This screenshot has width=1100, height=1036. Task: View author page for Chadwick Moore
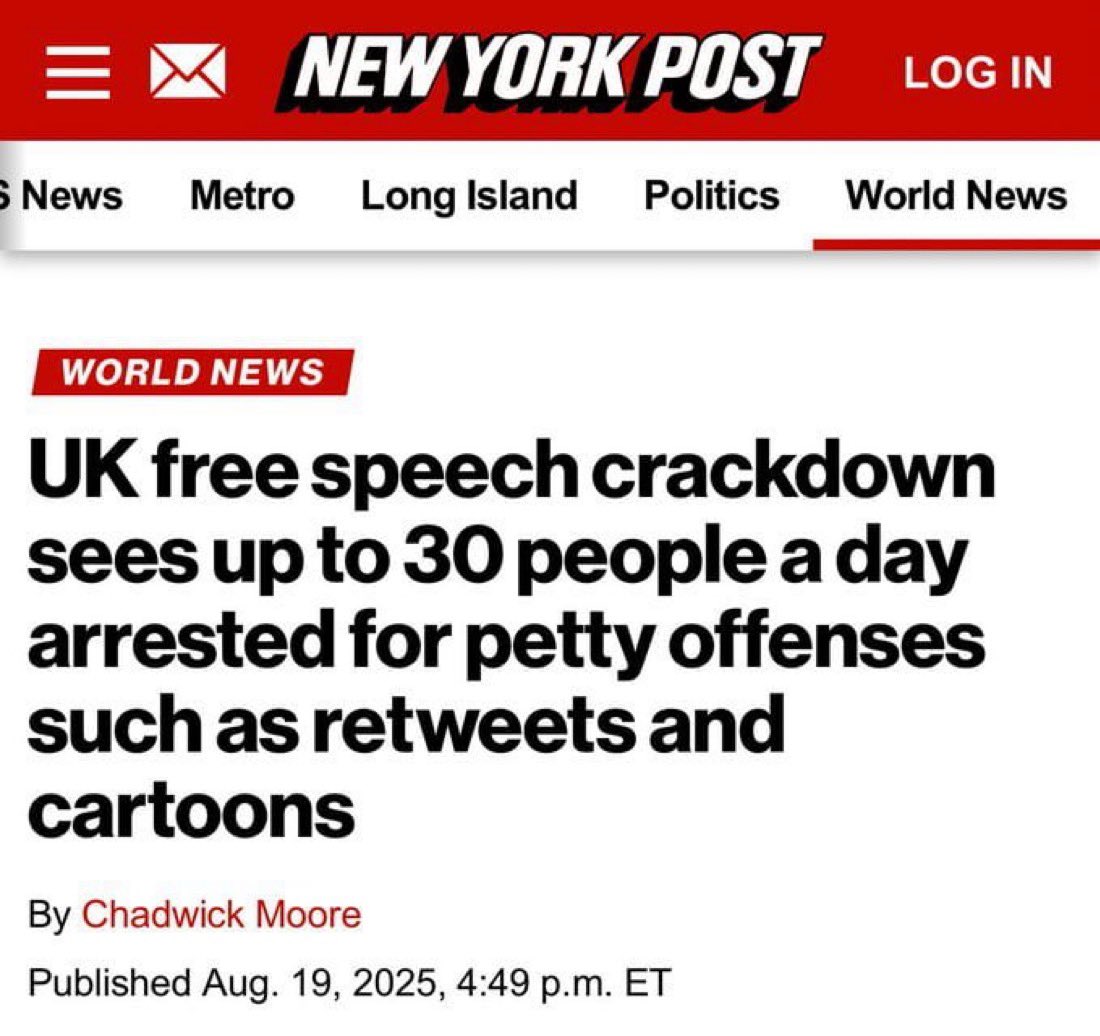222,915
